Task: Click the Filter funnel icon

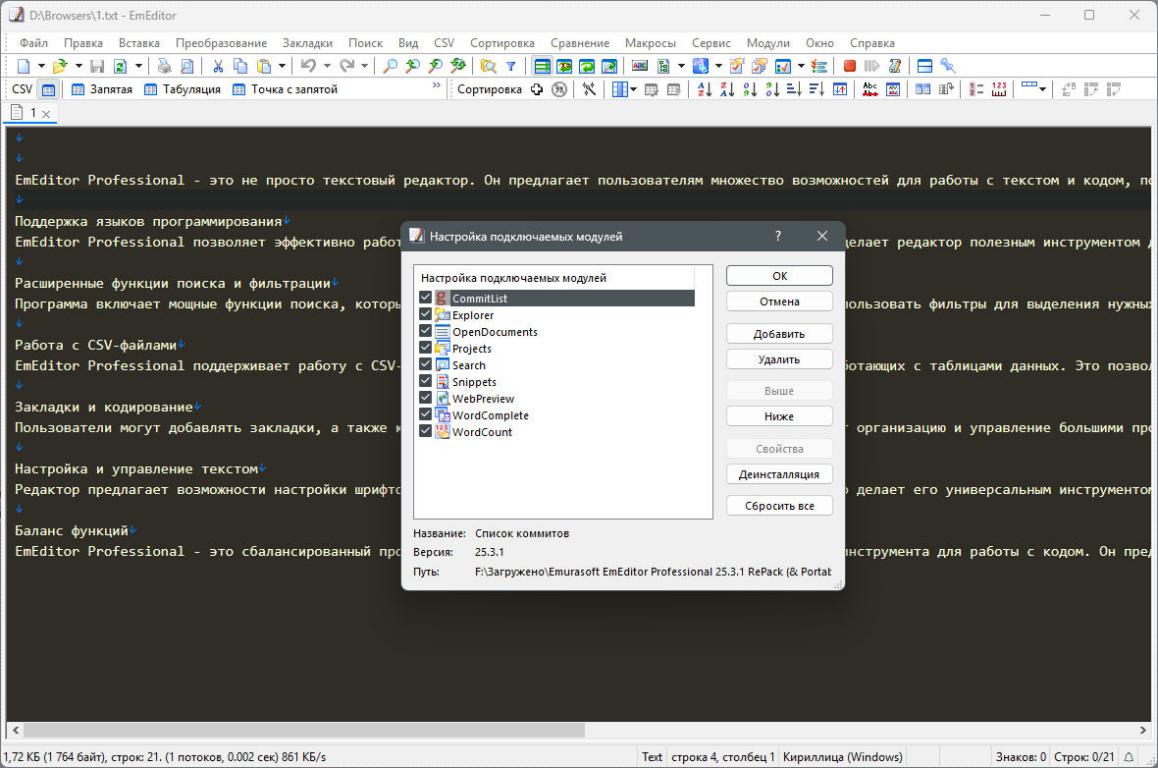Action: [x=510, y=66]
